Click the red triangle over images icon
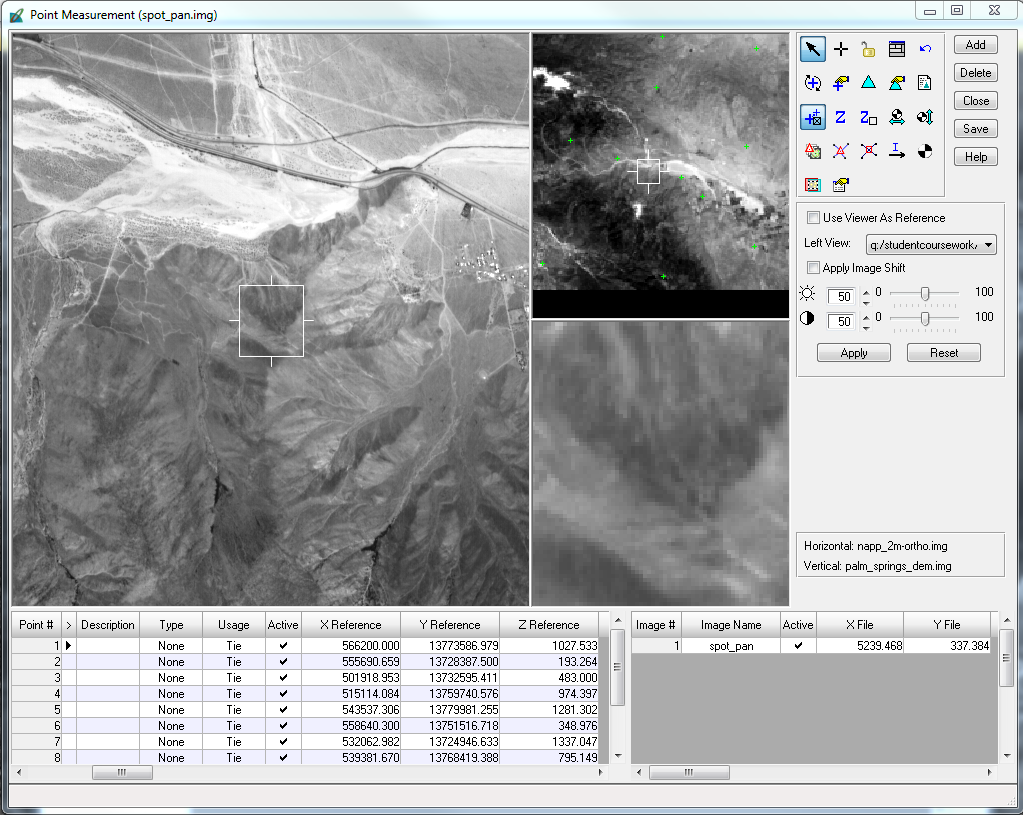The image size is (1023, 815). (812, 151)
